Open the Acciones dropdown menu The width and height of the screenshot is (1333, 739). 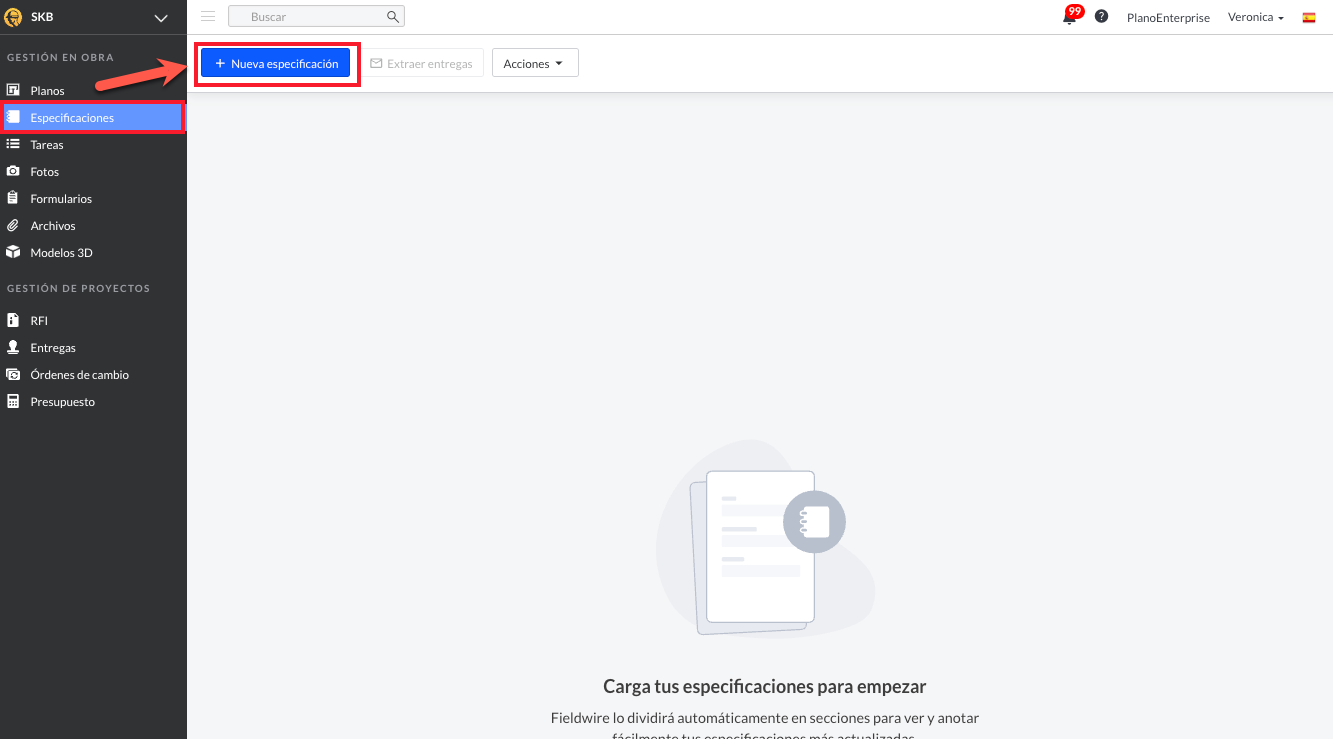coord(534,63)
